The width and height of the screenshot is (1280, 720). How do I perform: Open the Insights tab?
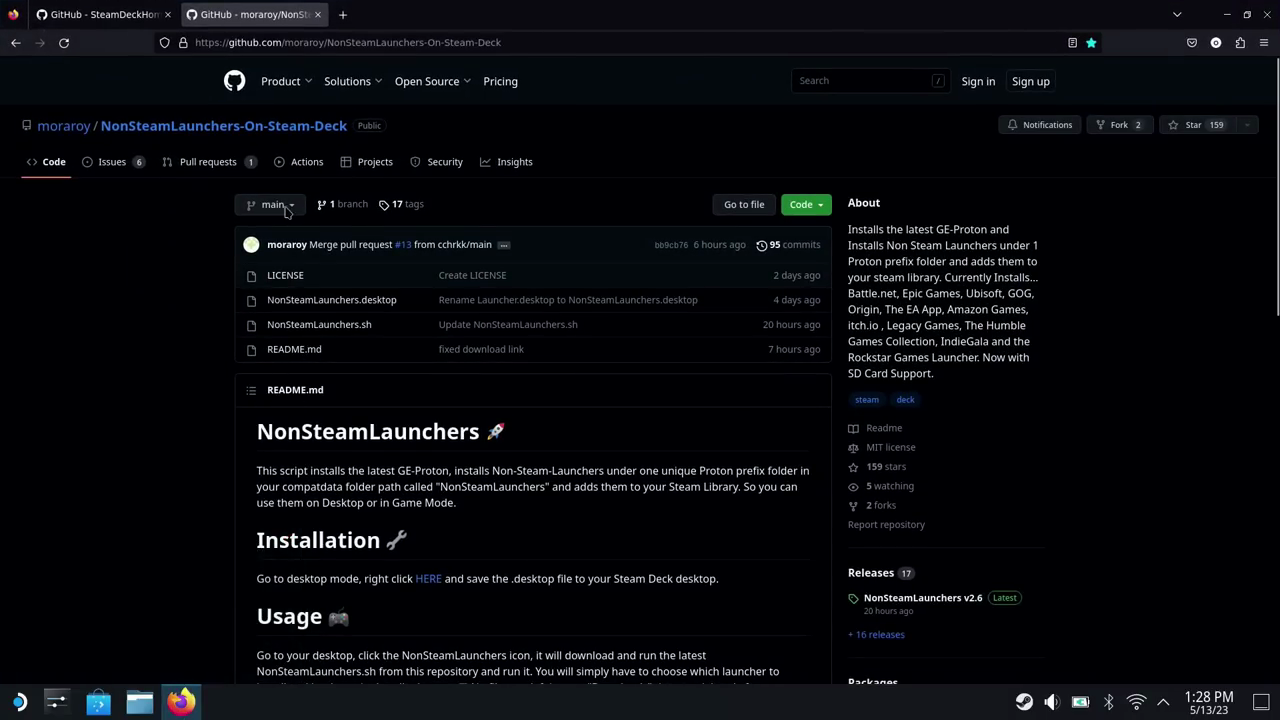tap(506, 162)
